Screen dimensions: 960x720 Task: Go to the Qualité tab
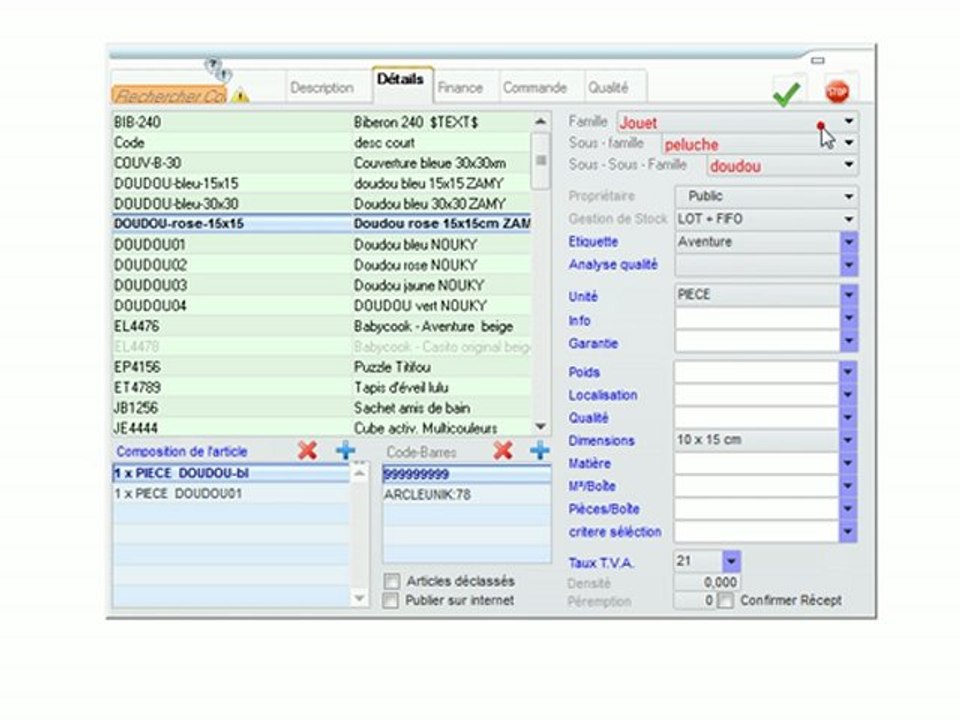(609, 88)
